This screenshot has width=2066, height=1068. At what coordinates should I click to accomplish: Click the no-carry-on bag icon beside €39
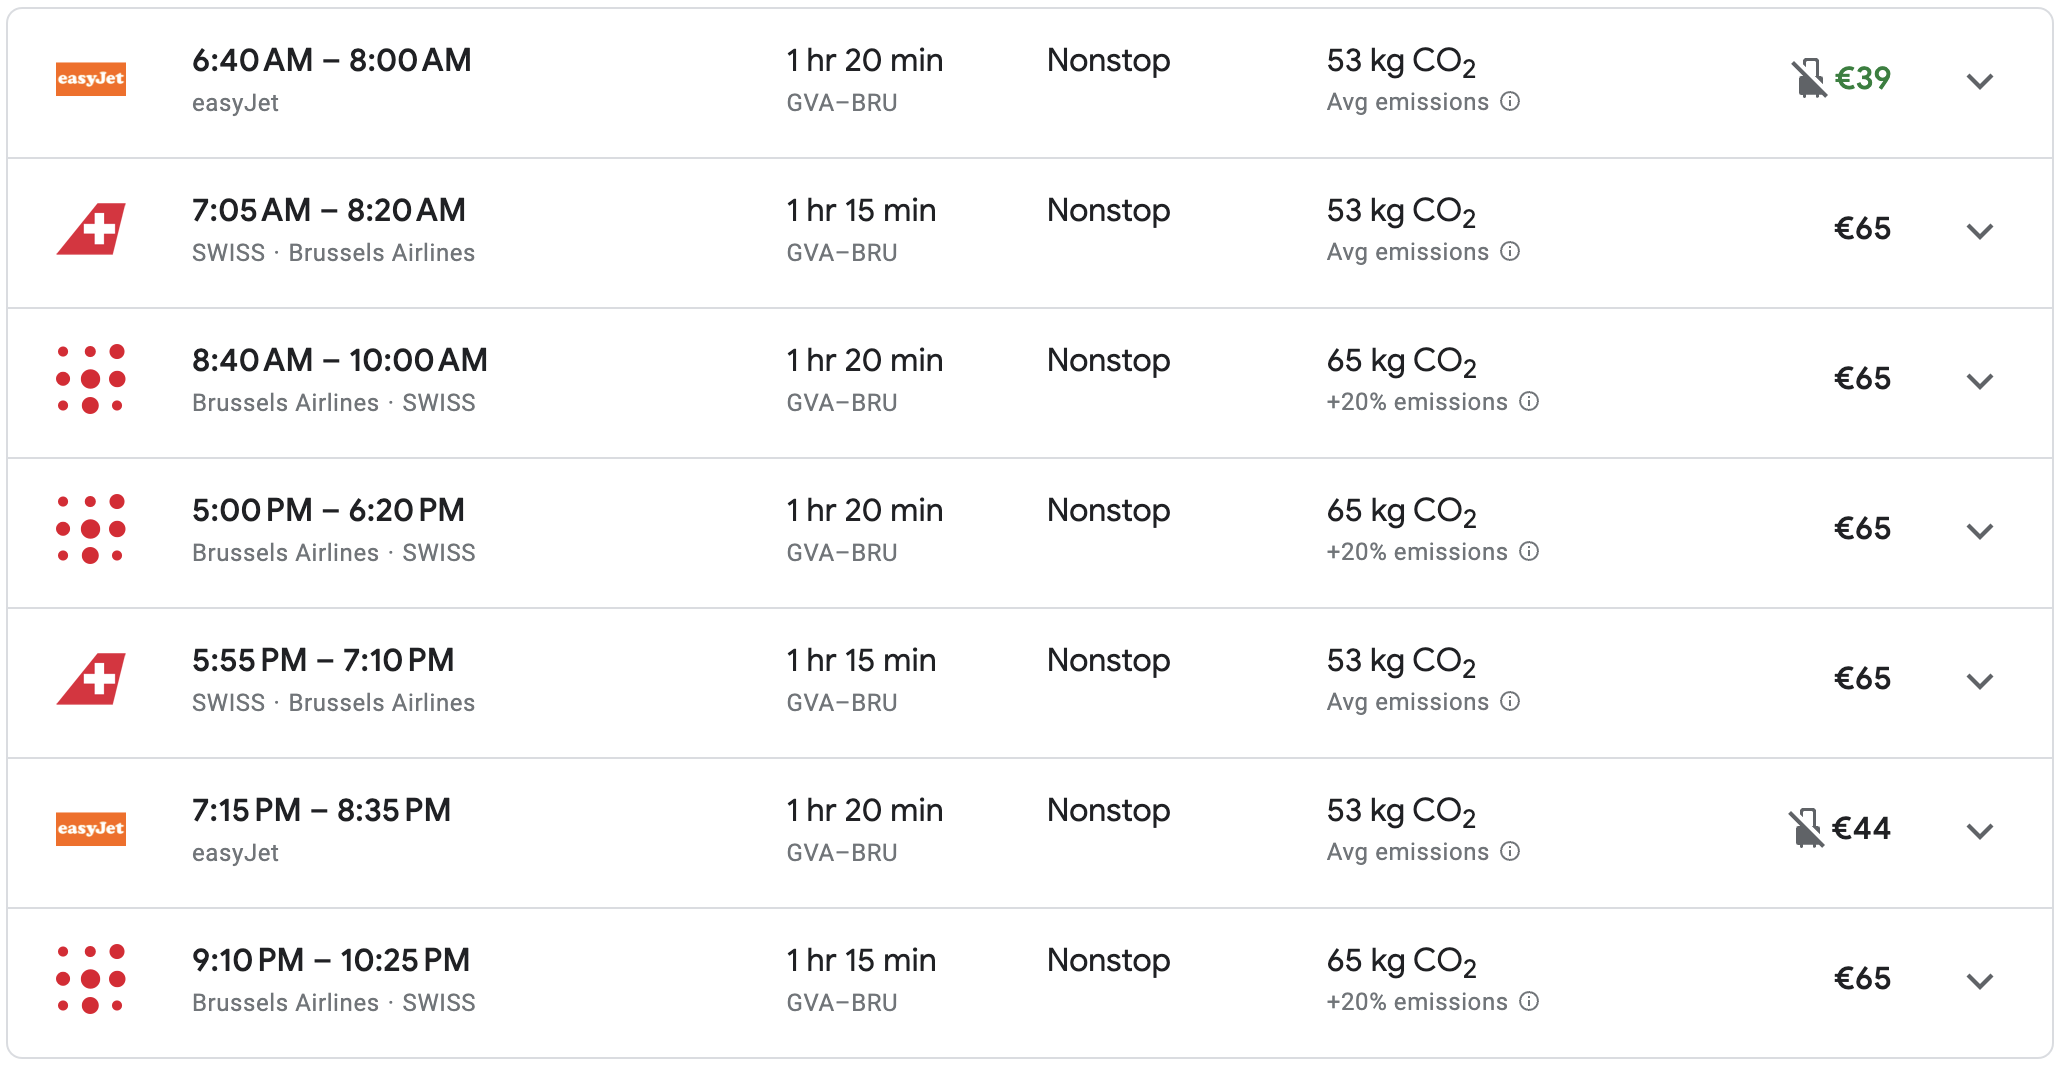pos(1808,78)
